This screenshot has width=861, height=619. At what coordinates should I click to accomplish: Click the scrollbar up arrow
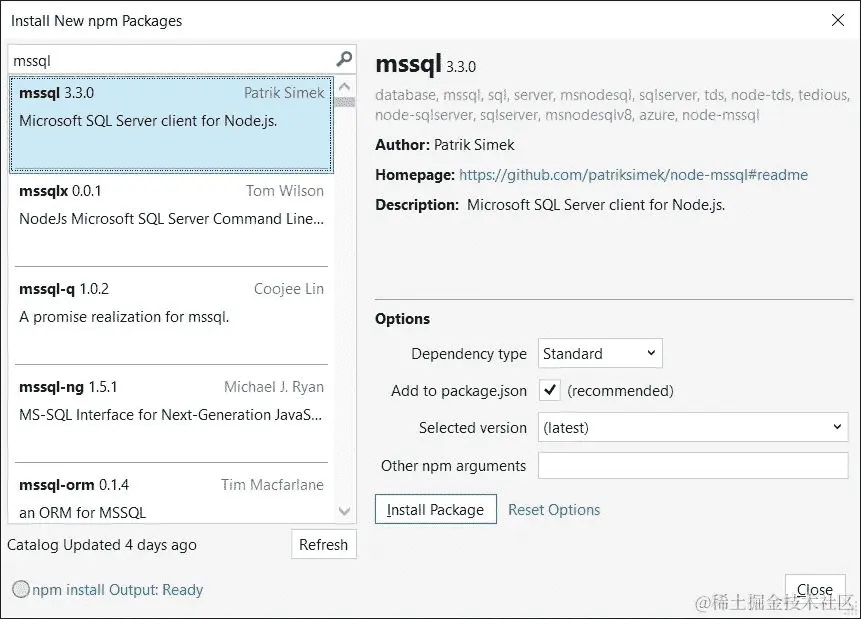point(344,86)
